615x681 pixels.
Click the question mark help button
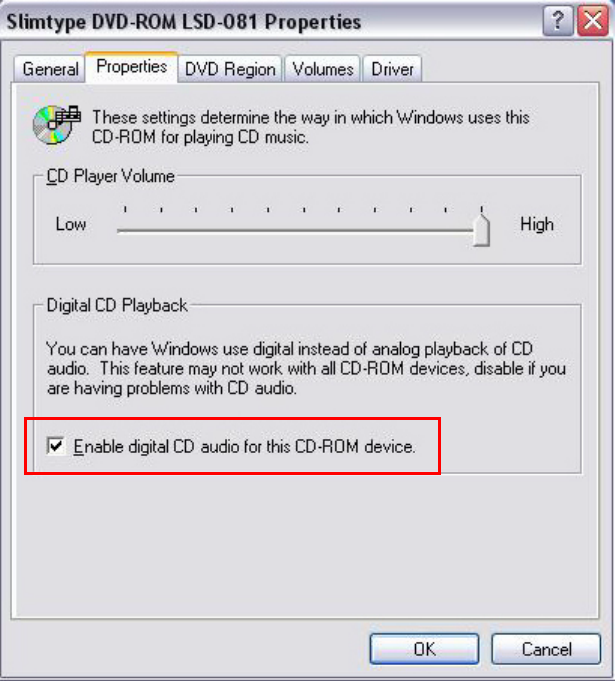[x=558, y=21]
